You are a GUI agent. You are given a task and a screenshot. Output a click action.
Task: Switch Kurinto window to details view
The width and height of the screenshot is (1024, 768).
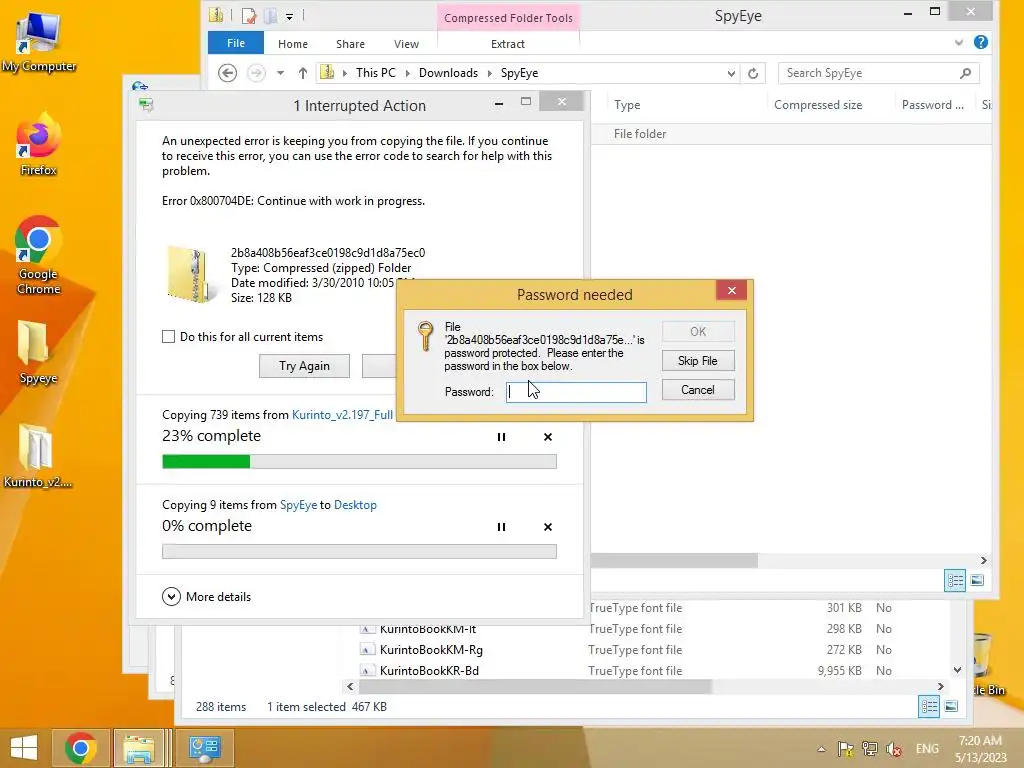929,706
